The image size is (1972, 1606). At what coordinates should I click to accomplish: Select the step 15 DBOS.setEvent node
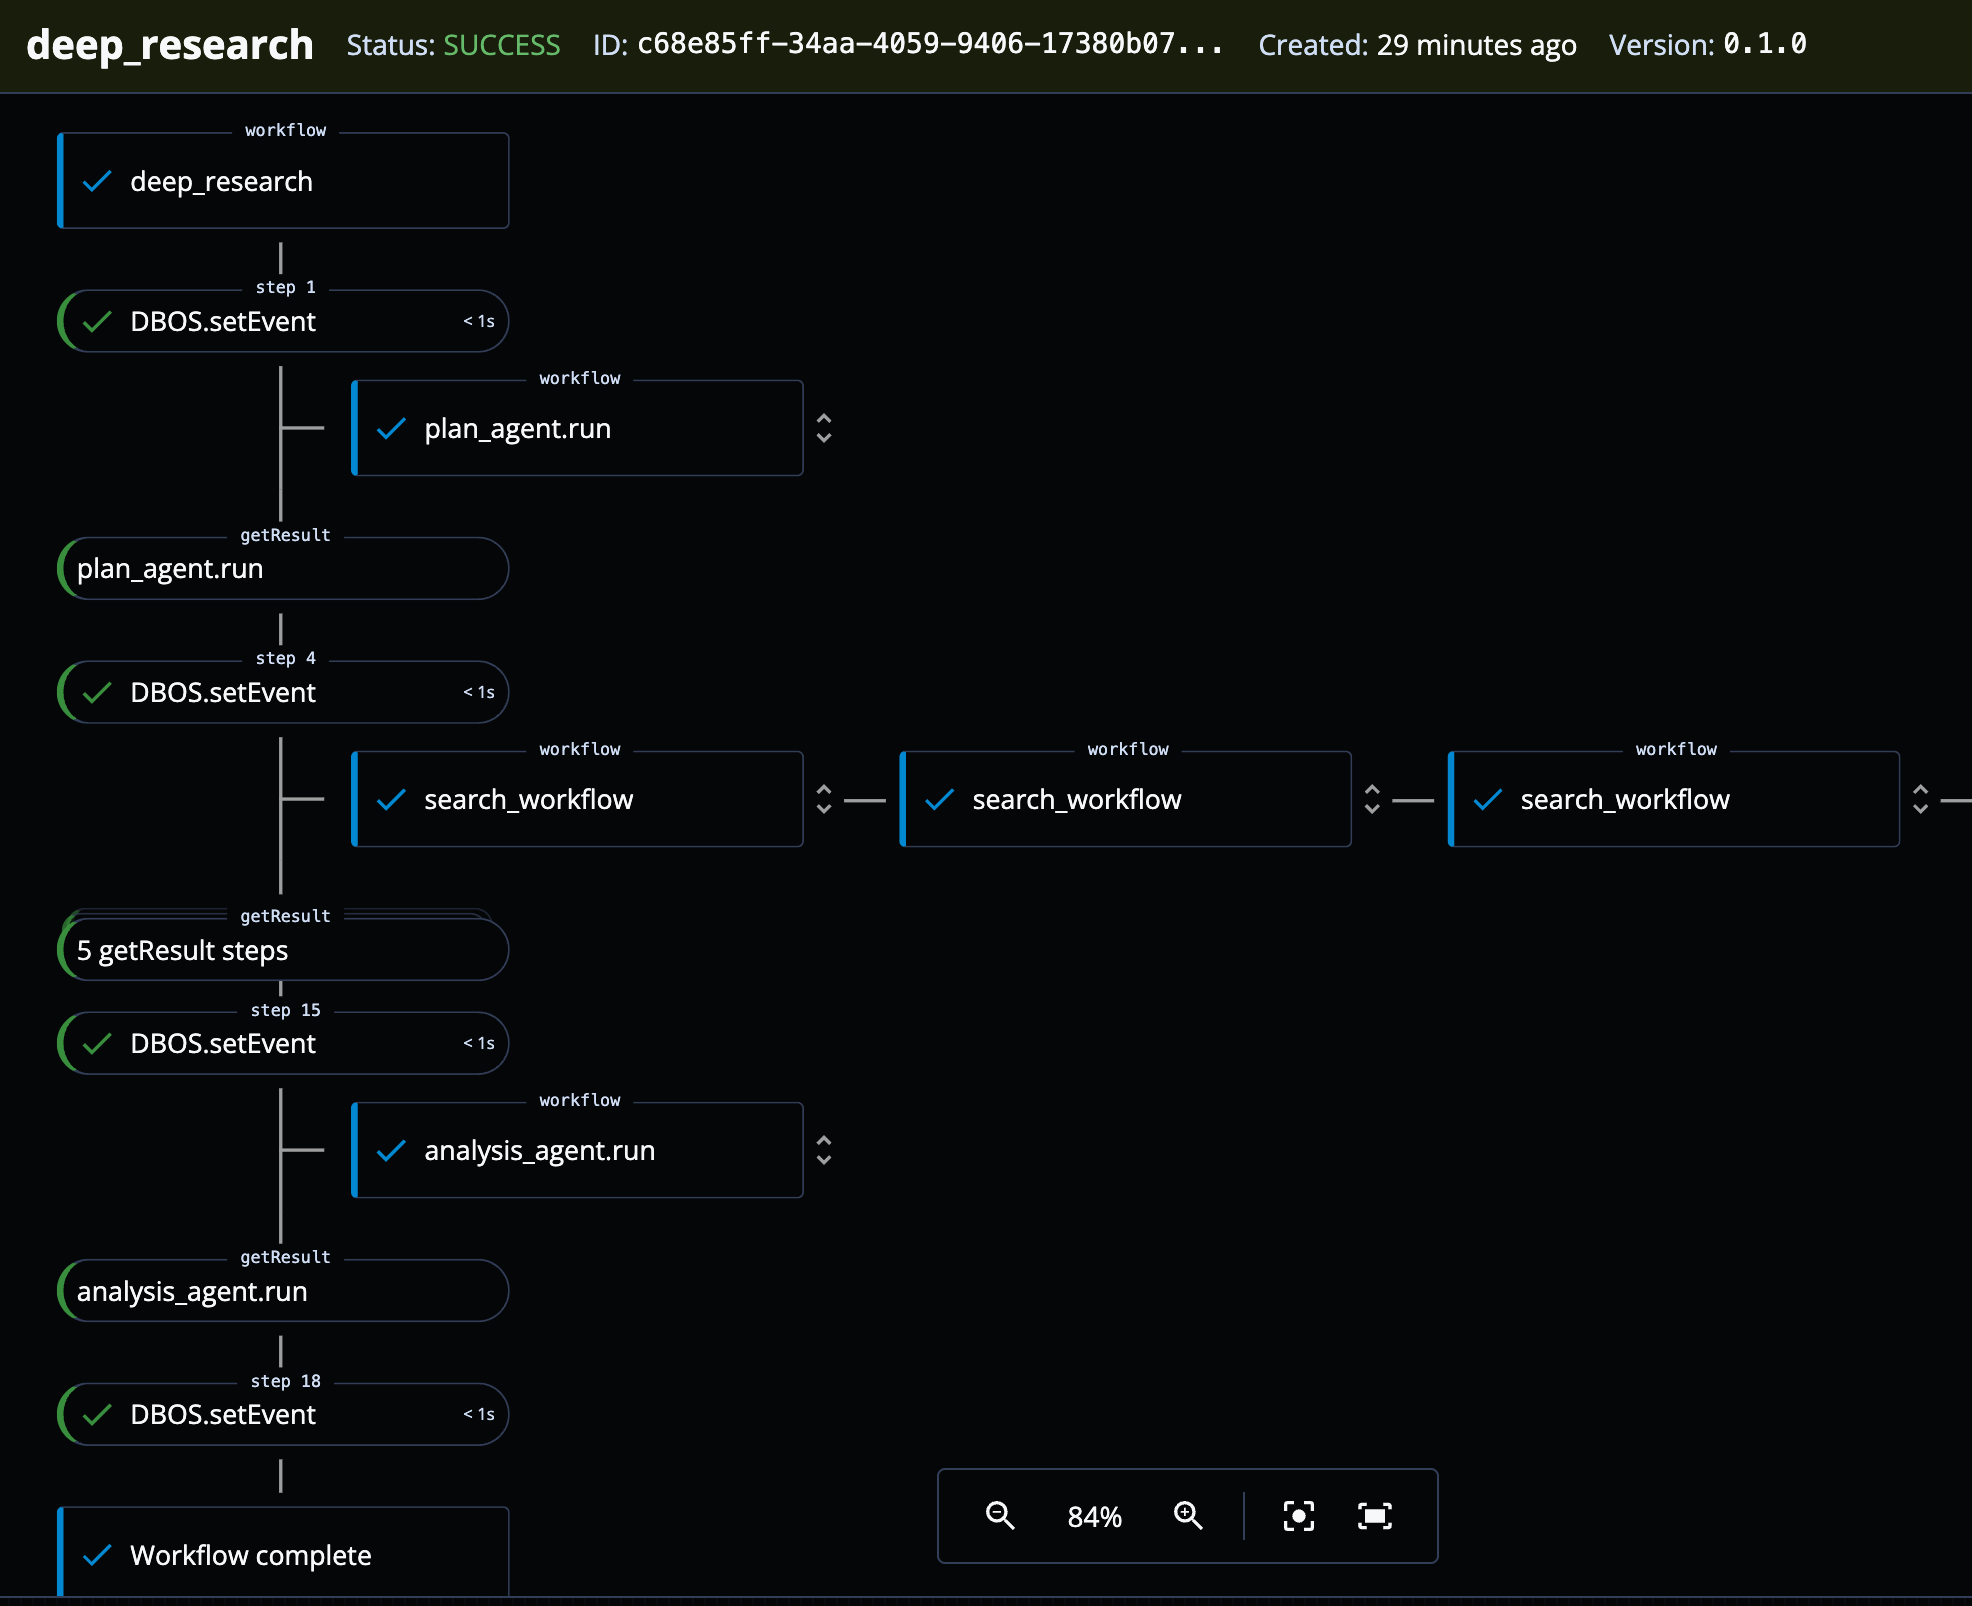[284, 1043]
